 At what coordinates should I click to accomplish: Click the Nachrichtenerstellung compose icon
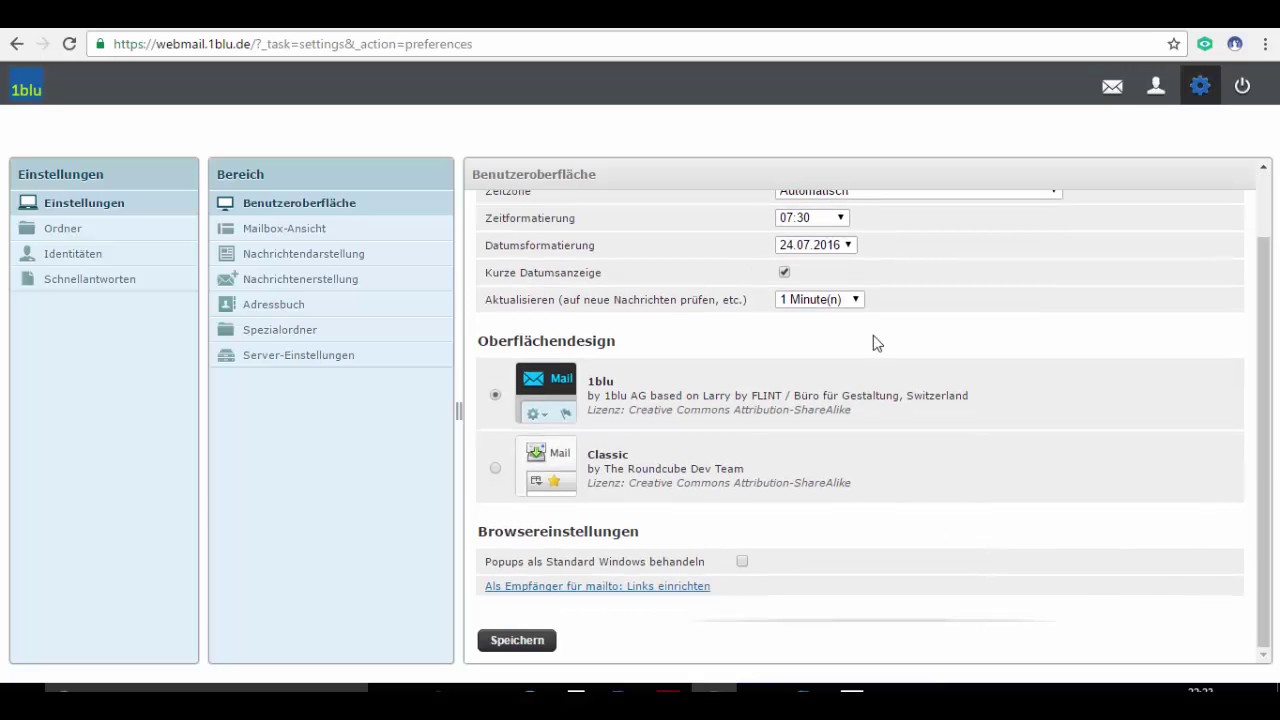click(x=226, y=278)
